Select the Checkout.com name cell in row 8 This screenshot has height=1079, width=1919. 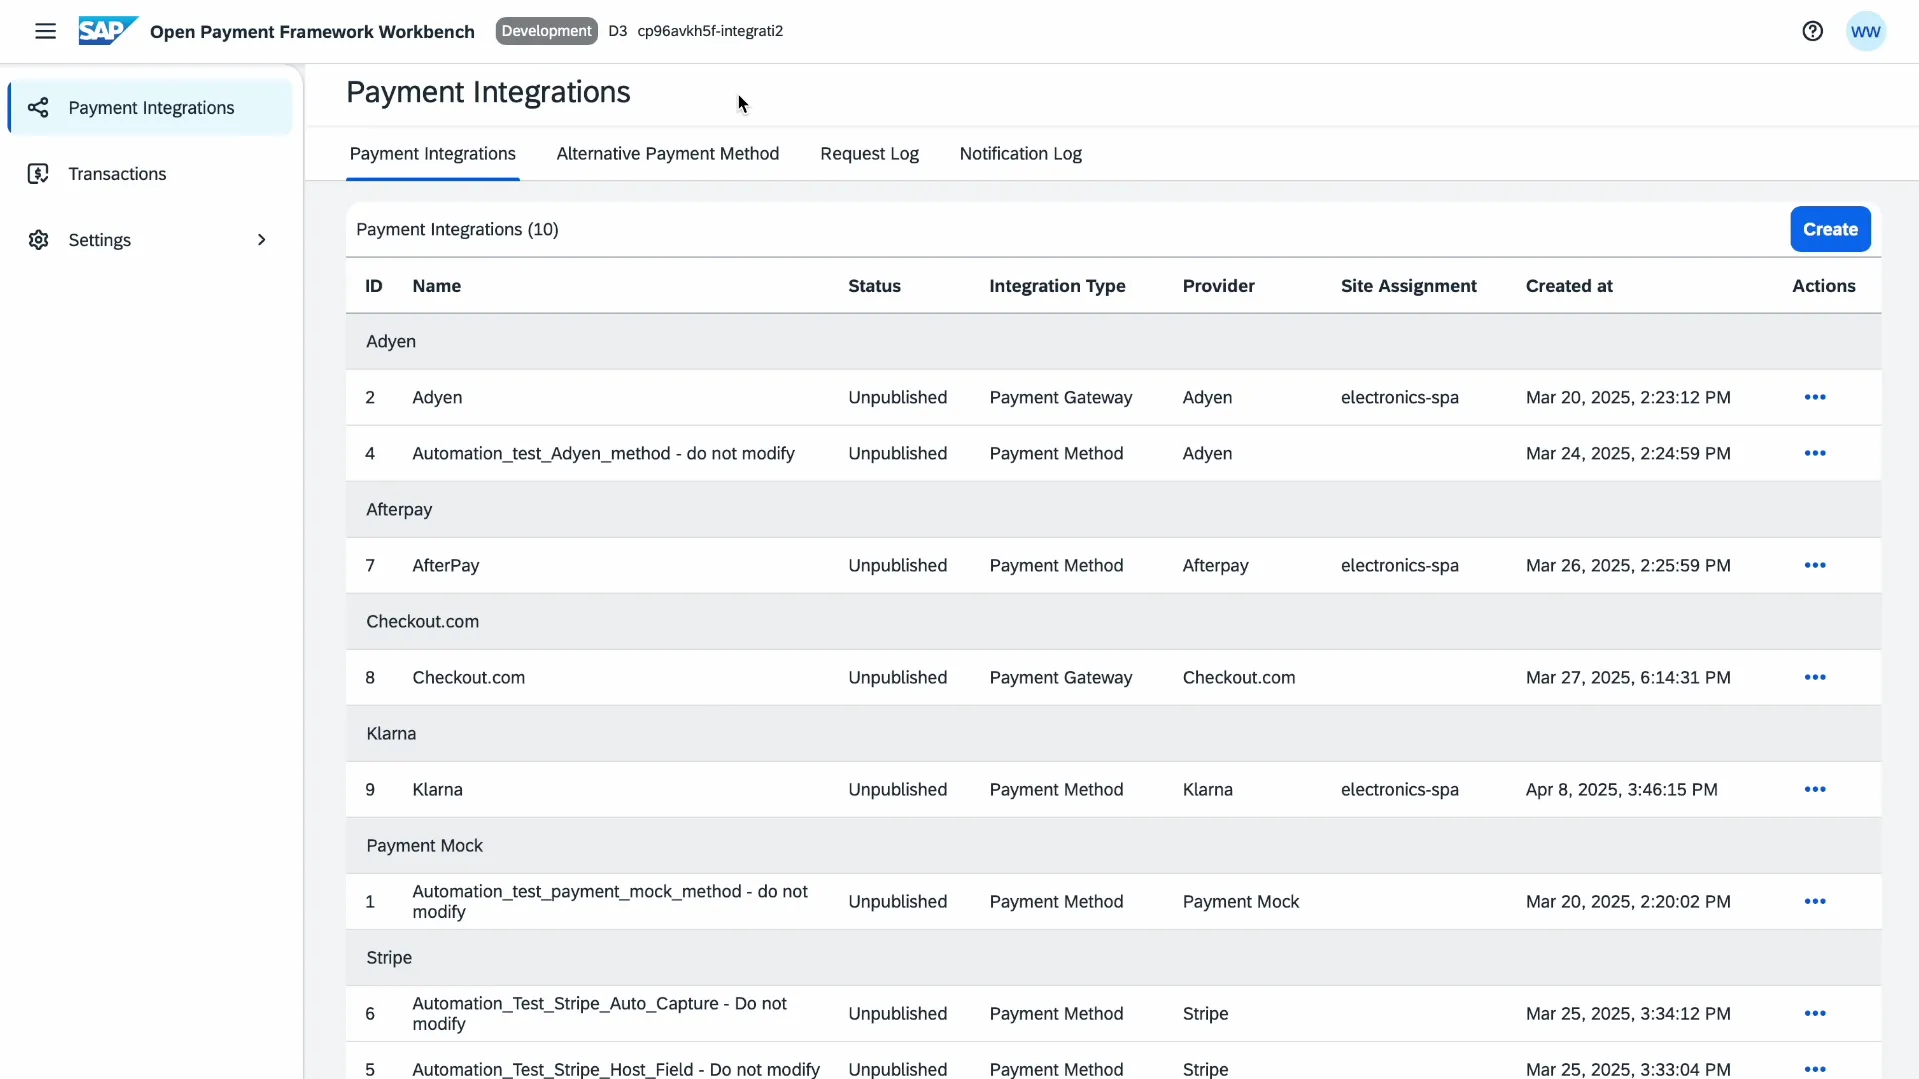tap(468, 677)
